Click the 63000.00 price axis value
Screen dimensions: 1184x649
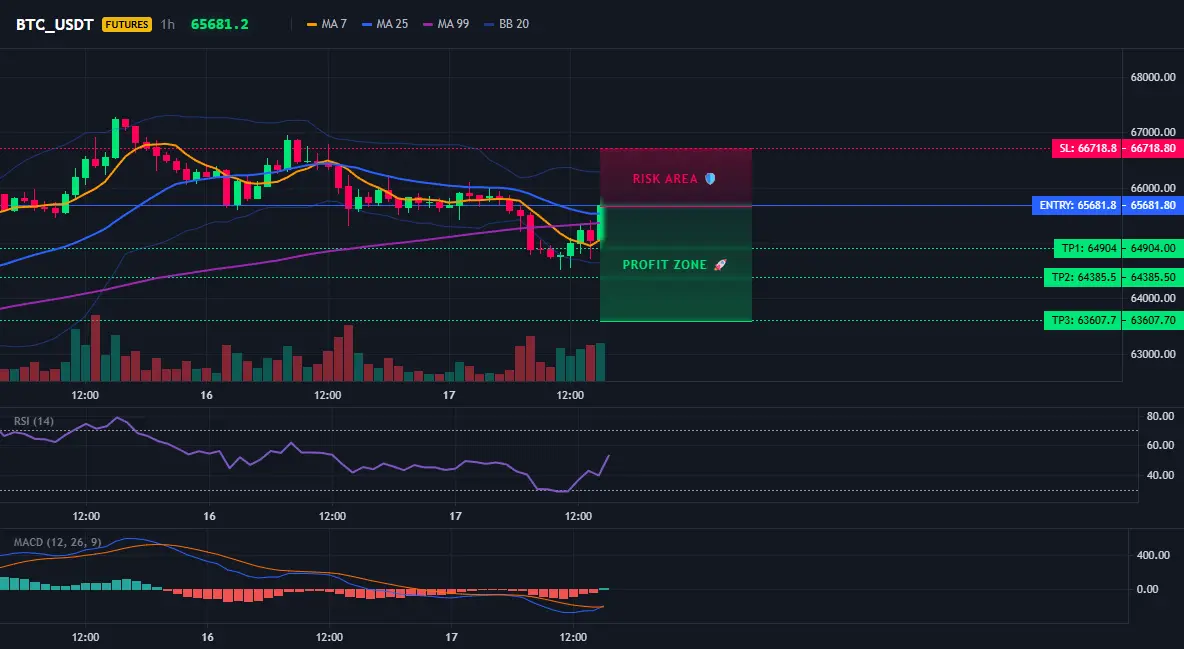coord(1153,354)
